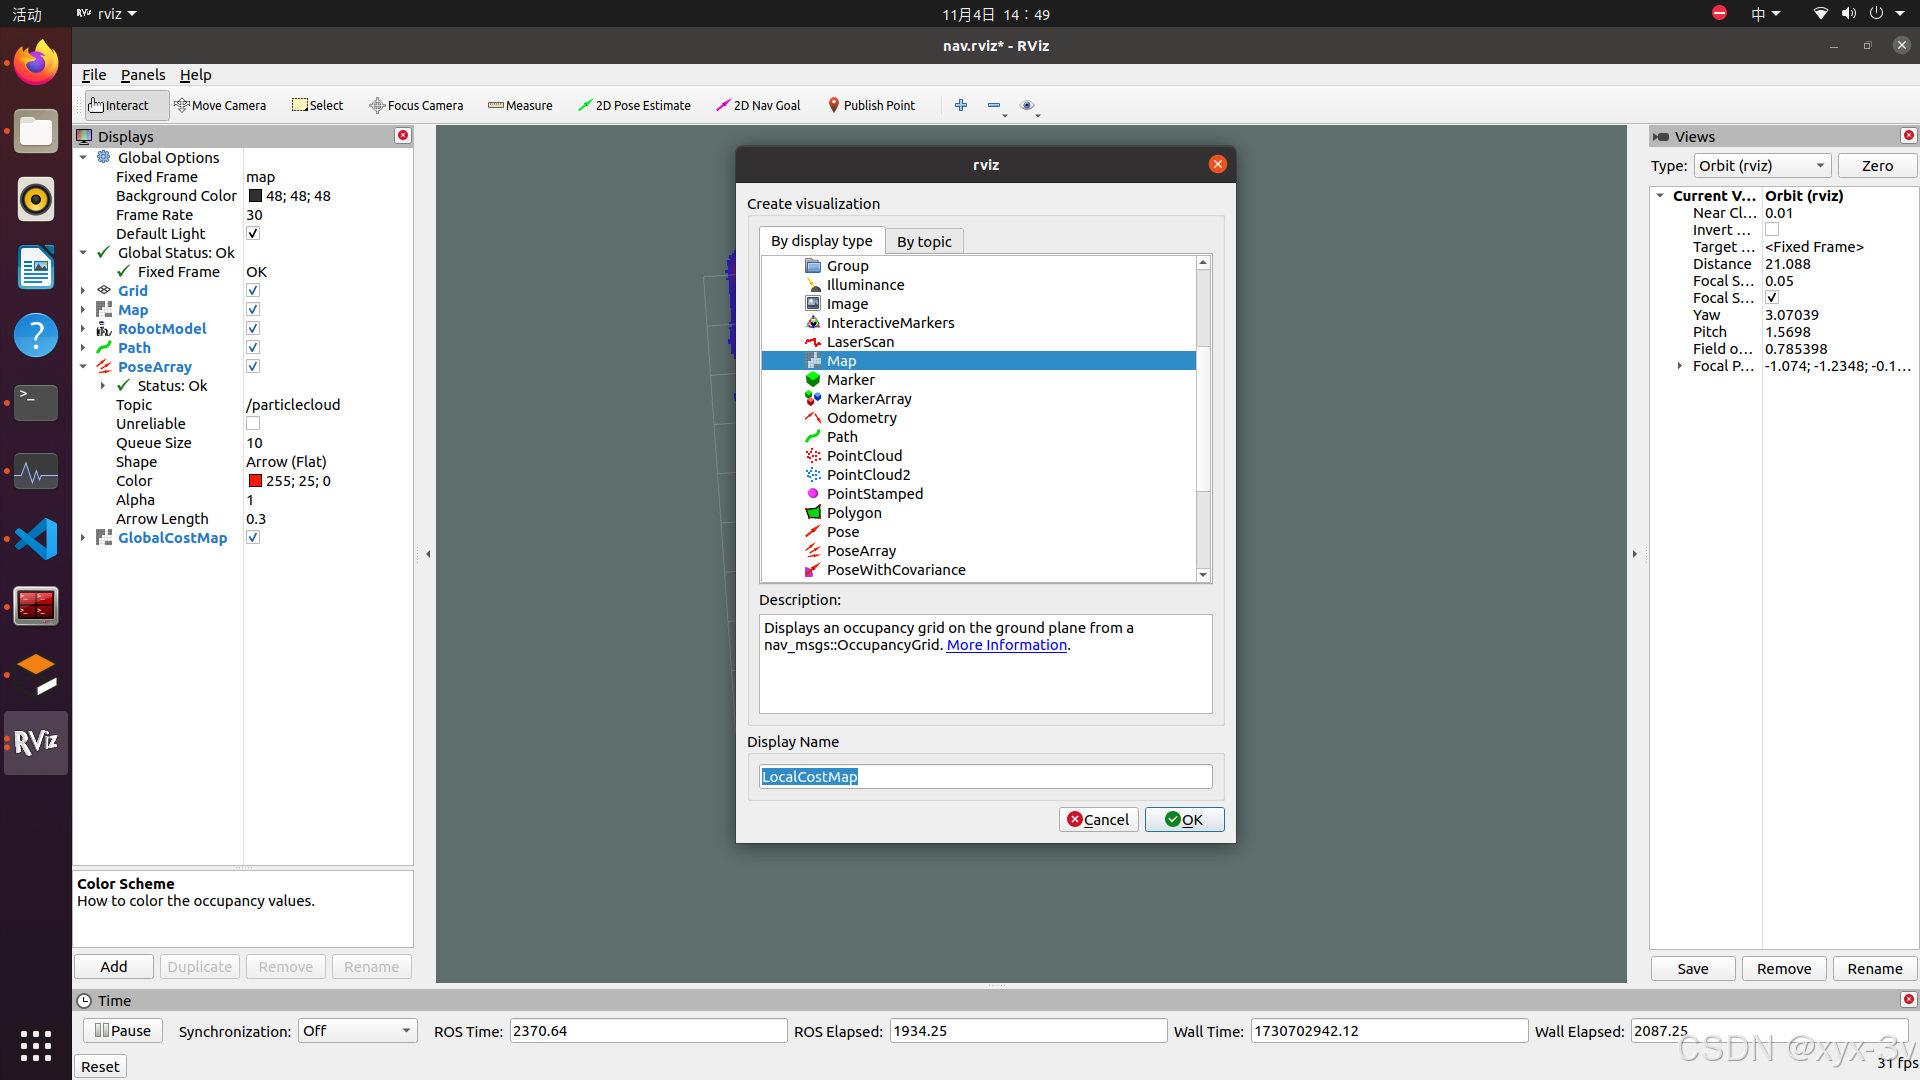The image size is (1920, 1080).
Task: Click OK to create the visualization
Action: pyautogui.click(x=1184, y=820)
